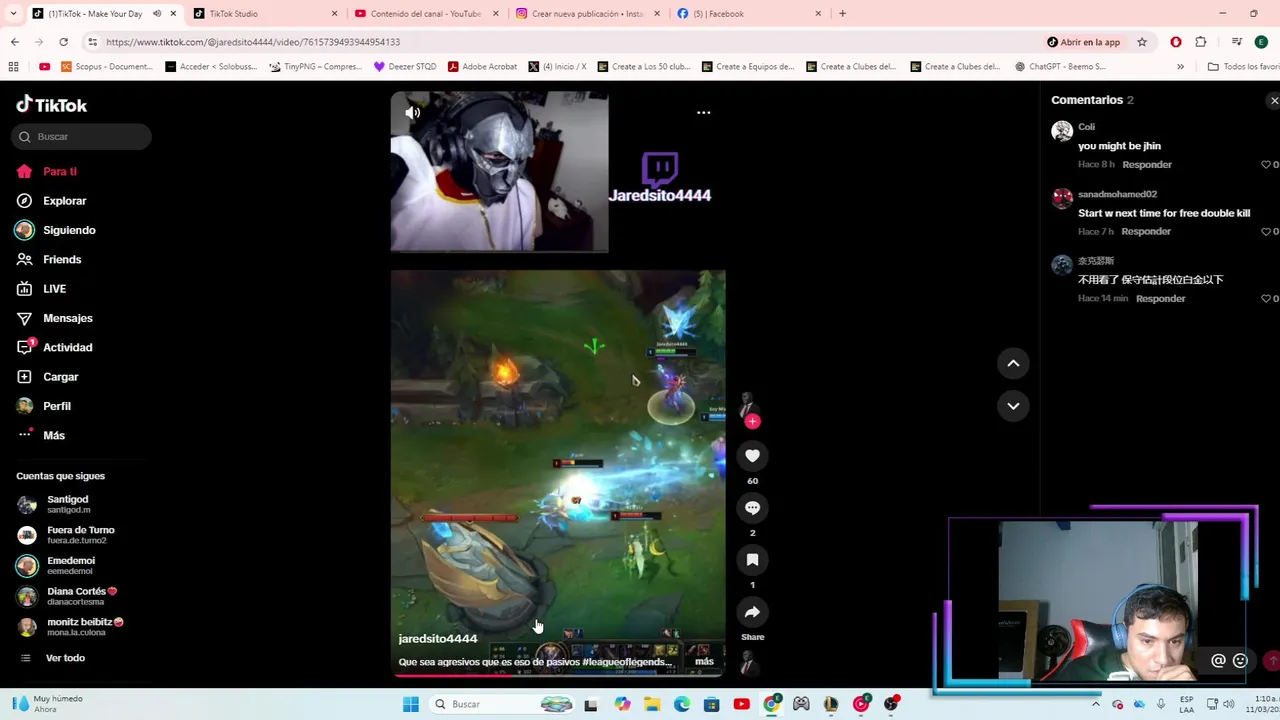This screenshot has width=1280, height=720.
Task: Click the Share arrow icon
Action: click(x=752, y=612)
